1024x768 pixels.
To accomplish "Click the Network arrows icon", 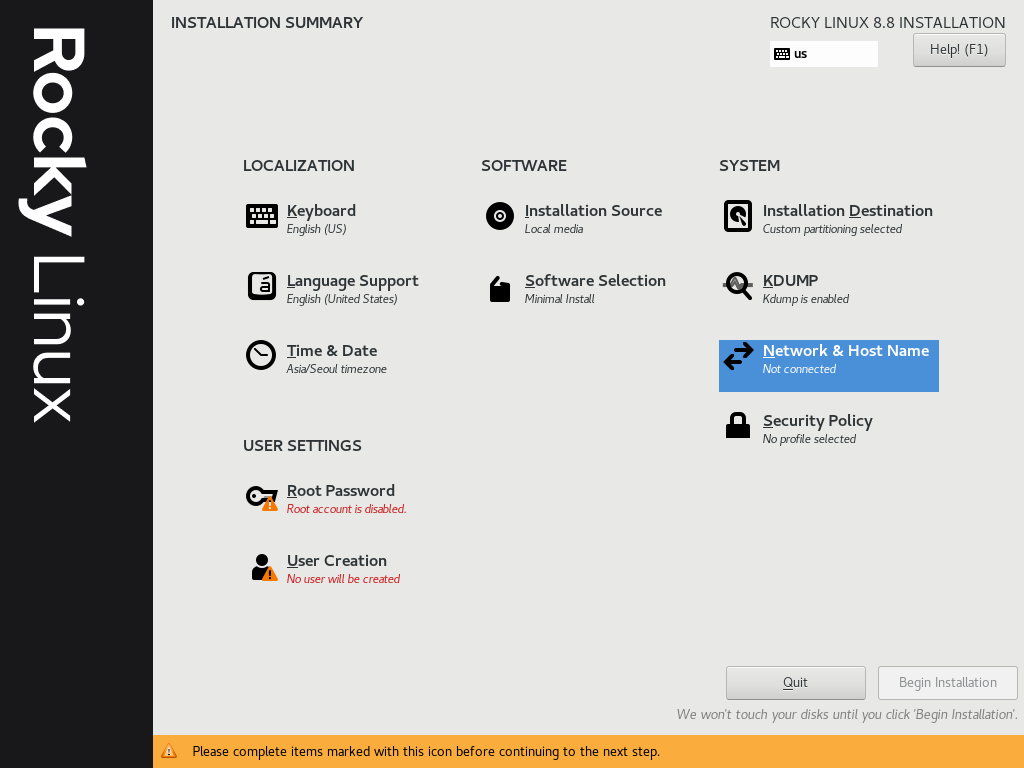I will 738,357.
